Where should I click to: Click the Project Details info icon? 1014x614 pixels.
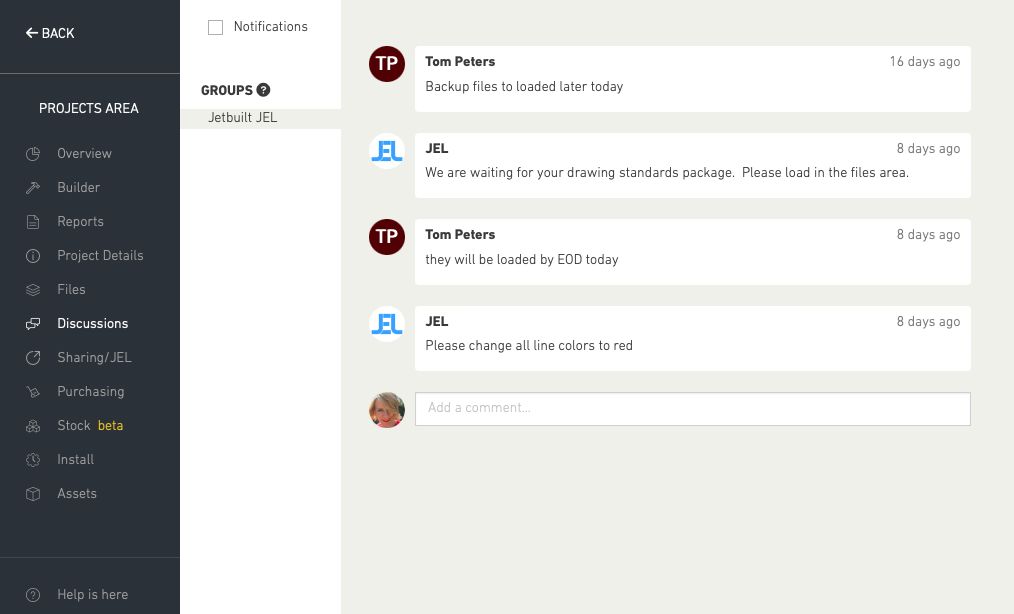(33, 256)
